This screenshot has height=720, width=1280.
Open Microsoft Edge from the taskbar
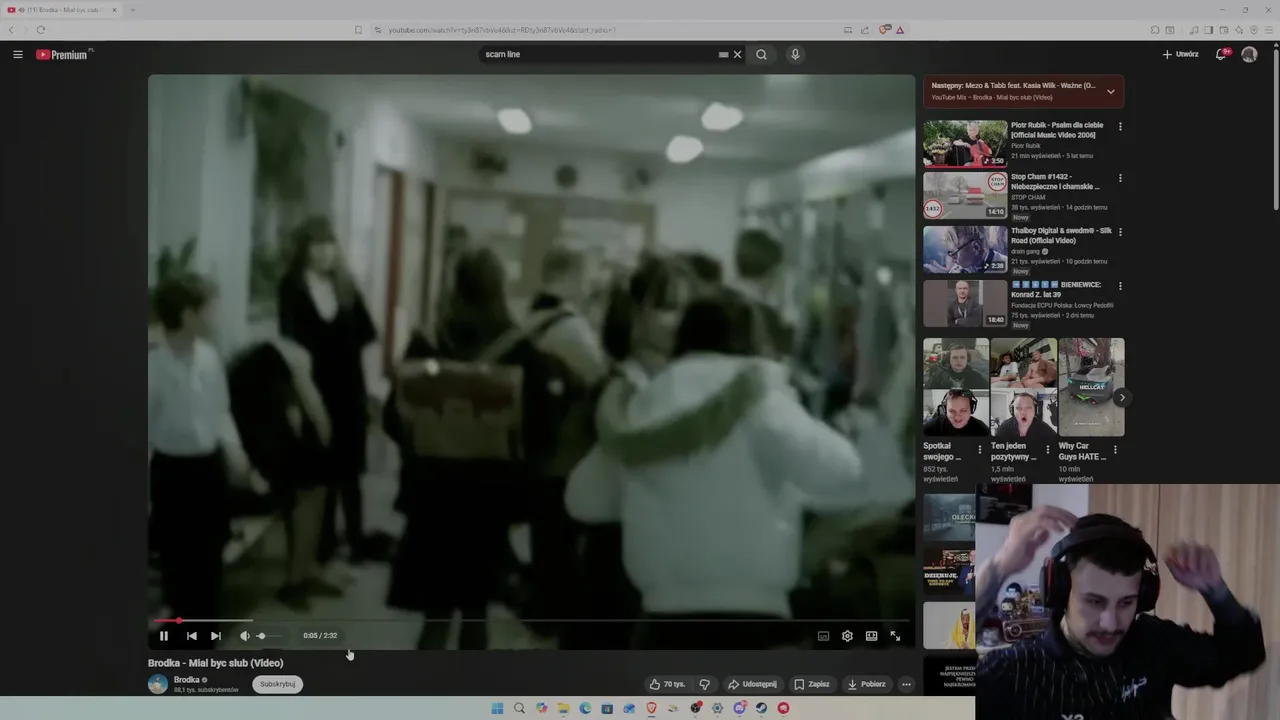coord(585,708)
